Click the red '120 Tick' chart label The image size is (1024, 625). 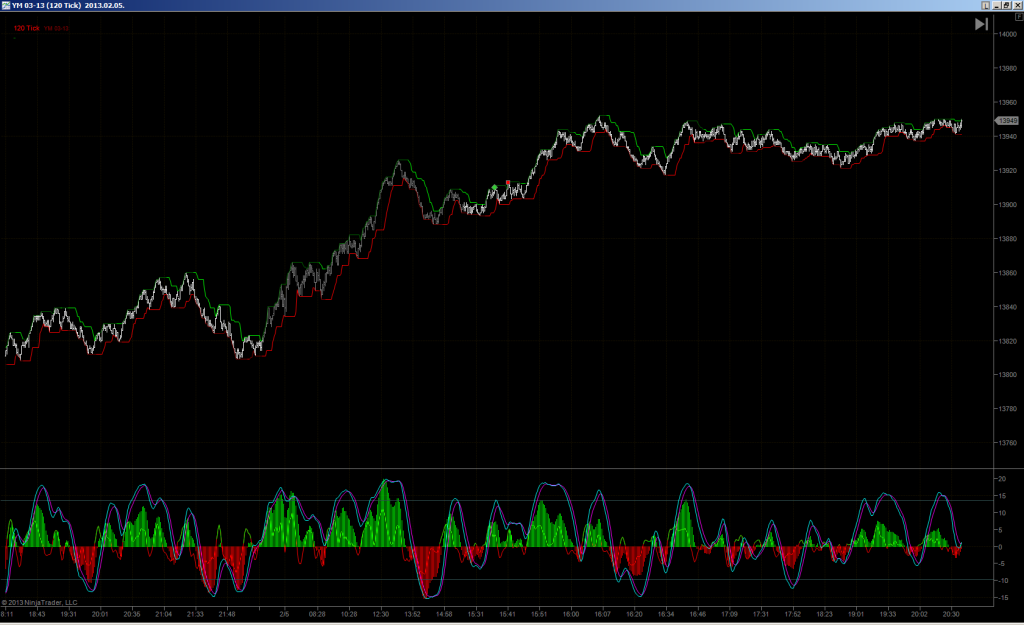point(27,29)
